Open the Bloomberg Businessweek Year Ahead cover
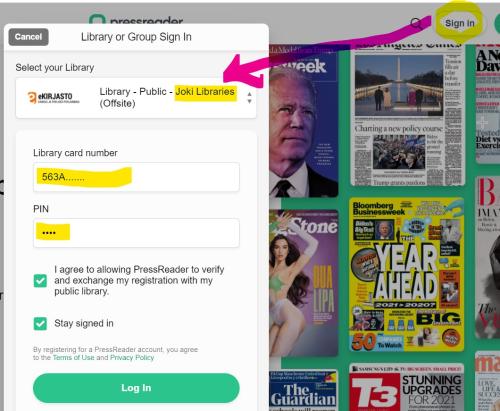The height and width of the screenshot is (411, 500). [x=407, y=274]
